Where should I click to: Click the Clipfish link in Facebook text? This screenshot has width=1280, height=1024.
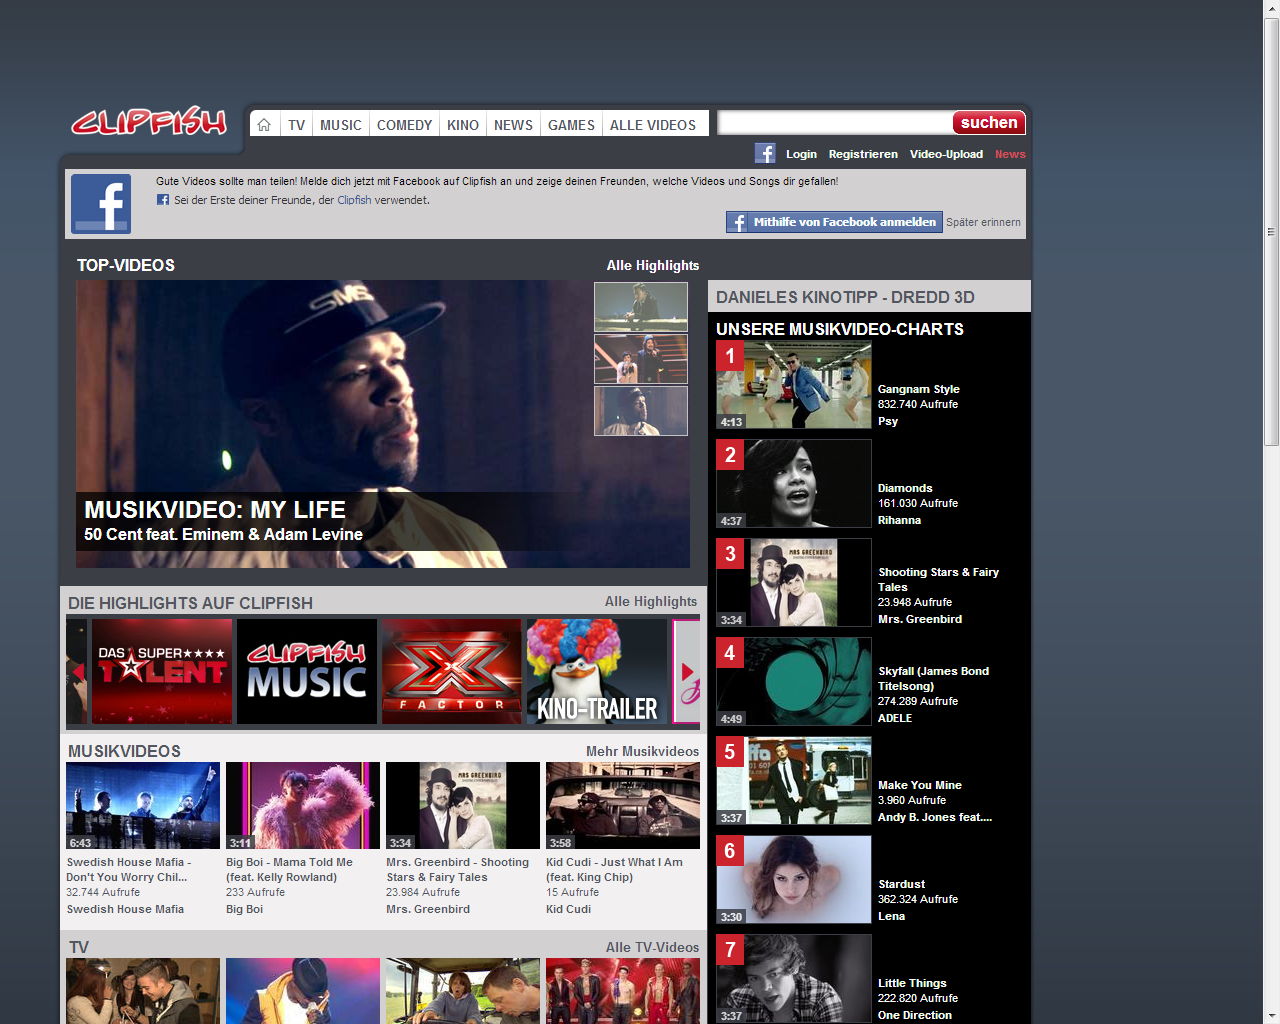click(x=354, y=200)
